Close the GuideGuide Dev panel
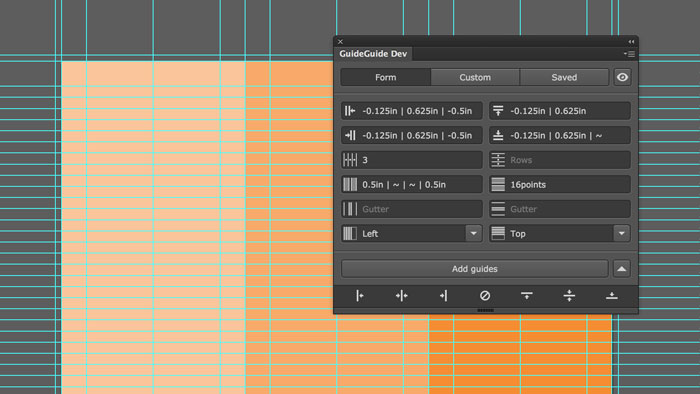 (340, 41)
